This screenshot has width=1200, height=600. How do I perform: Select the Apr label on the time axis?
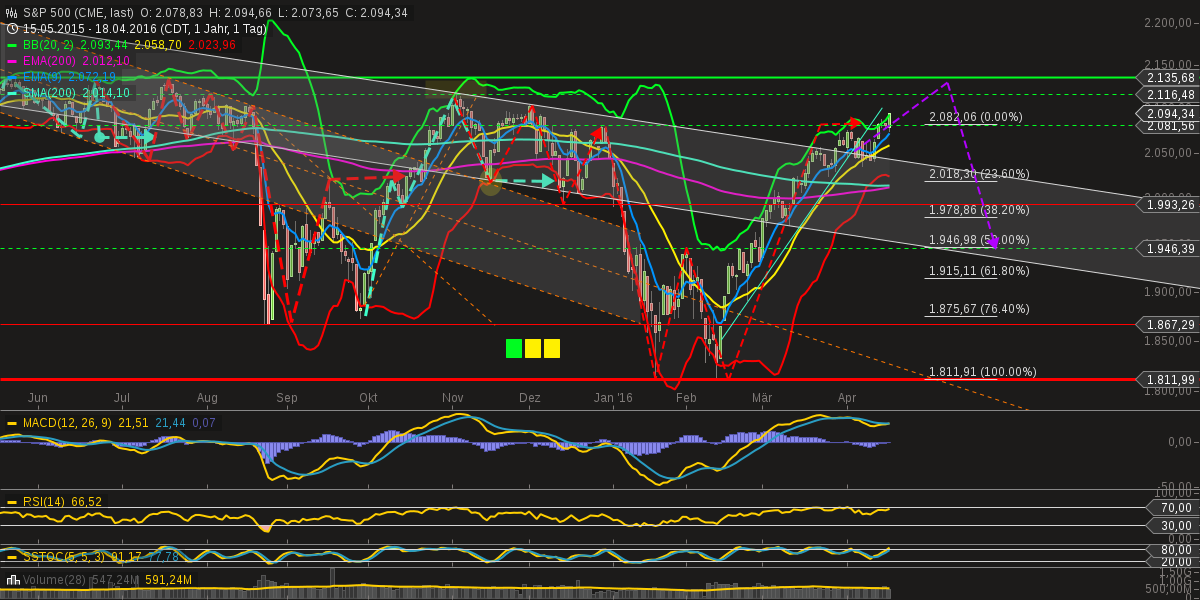[847, 397]
